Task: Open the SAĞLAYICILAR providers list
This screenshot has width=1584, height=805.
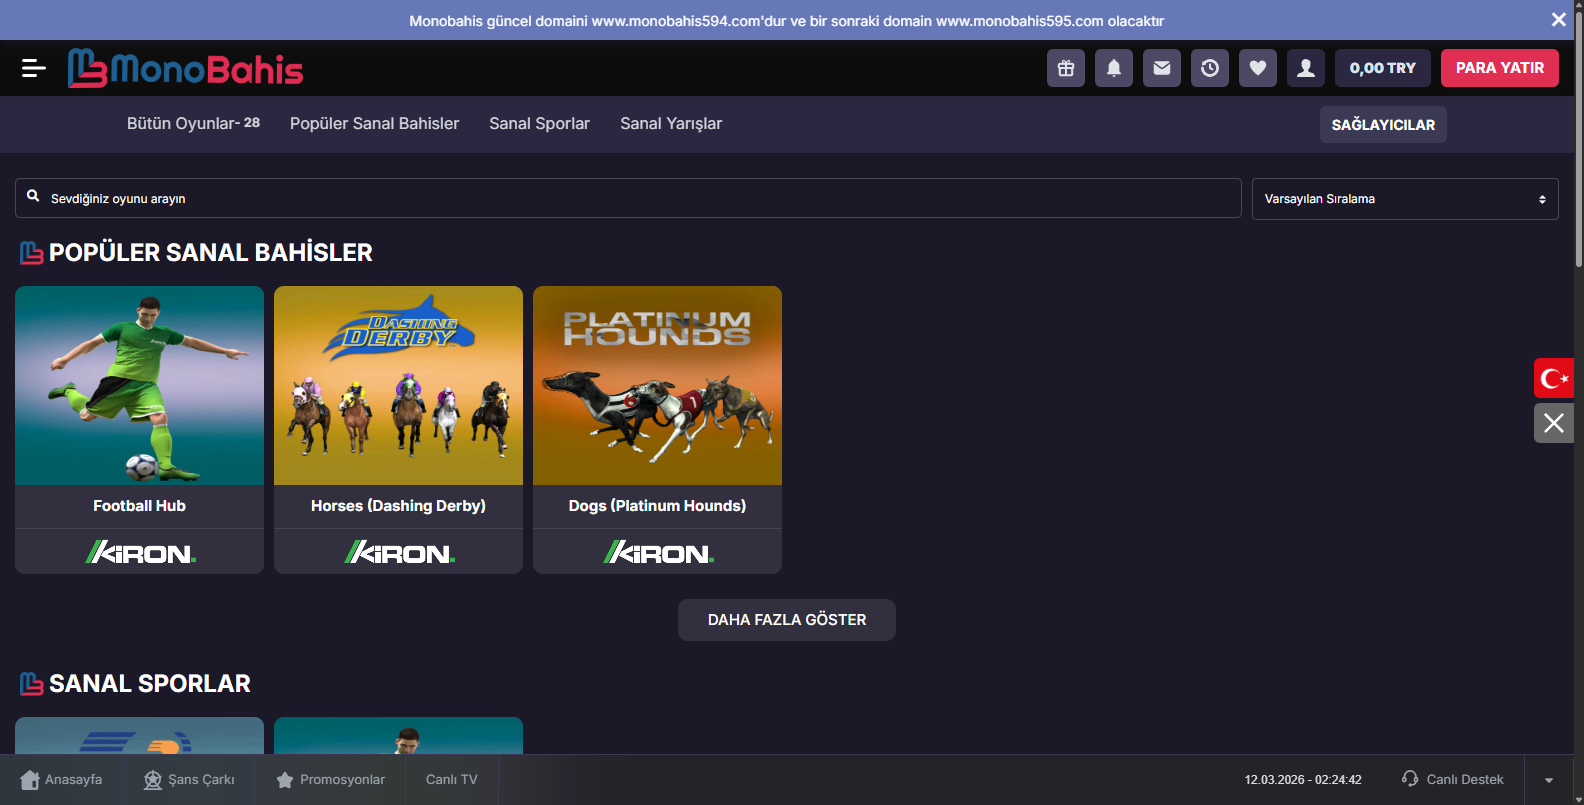Action: click(x=1382, y=125)
